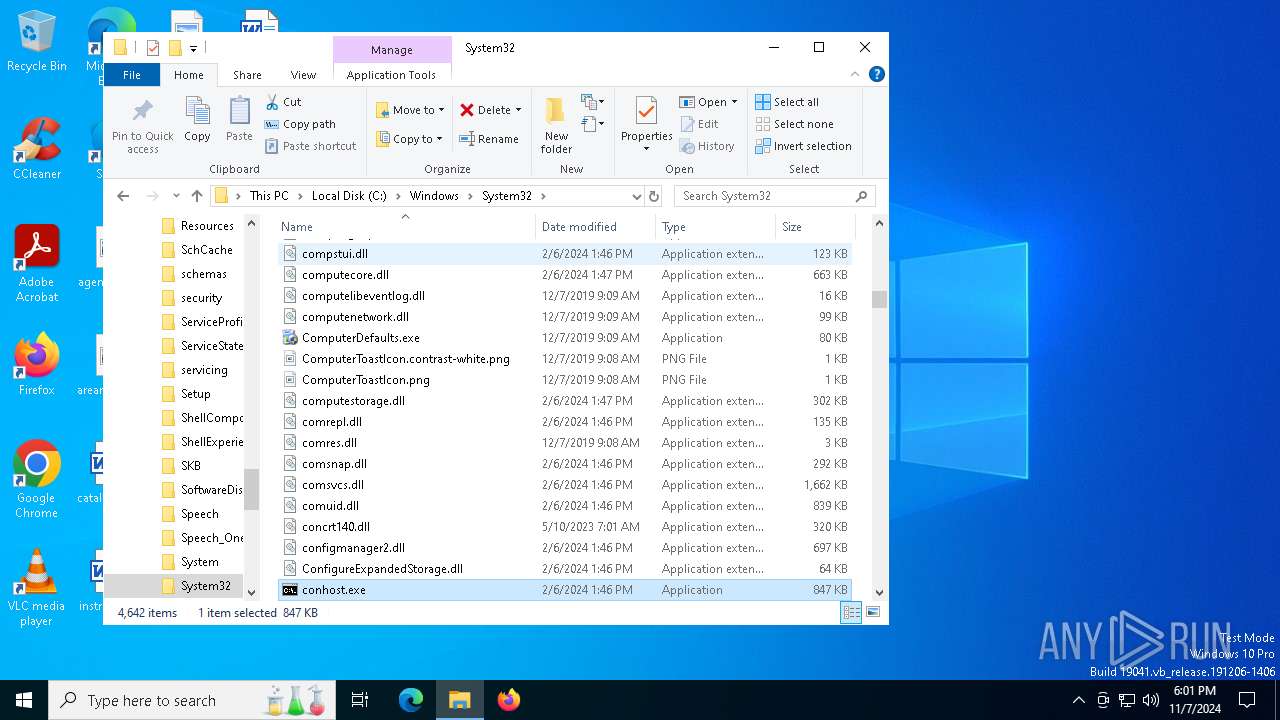
Task: Switch to the Home tab
Action: pos(189,74)
